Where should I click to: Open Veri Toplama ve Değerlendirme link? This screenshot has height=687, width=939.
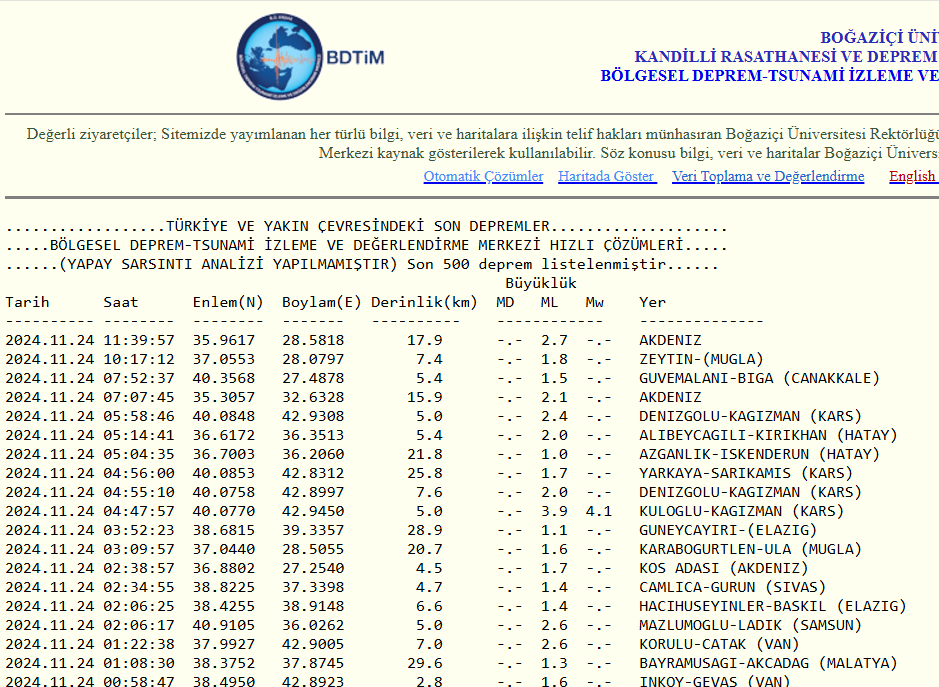tap(768, 177)
